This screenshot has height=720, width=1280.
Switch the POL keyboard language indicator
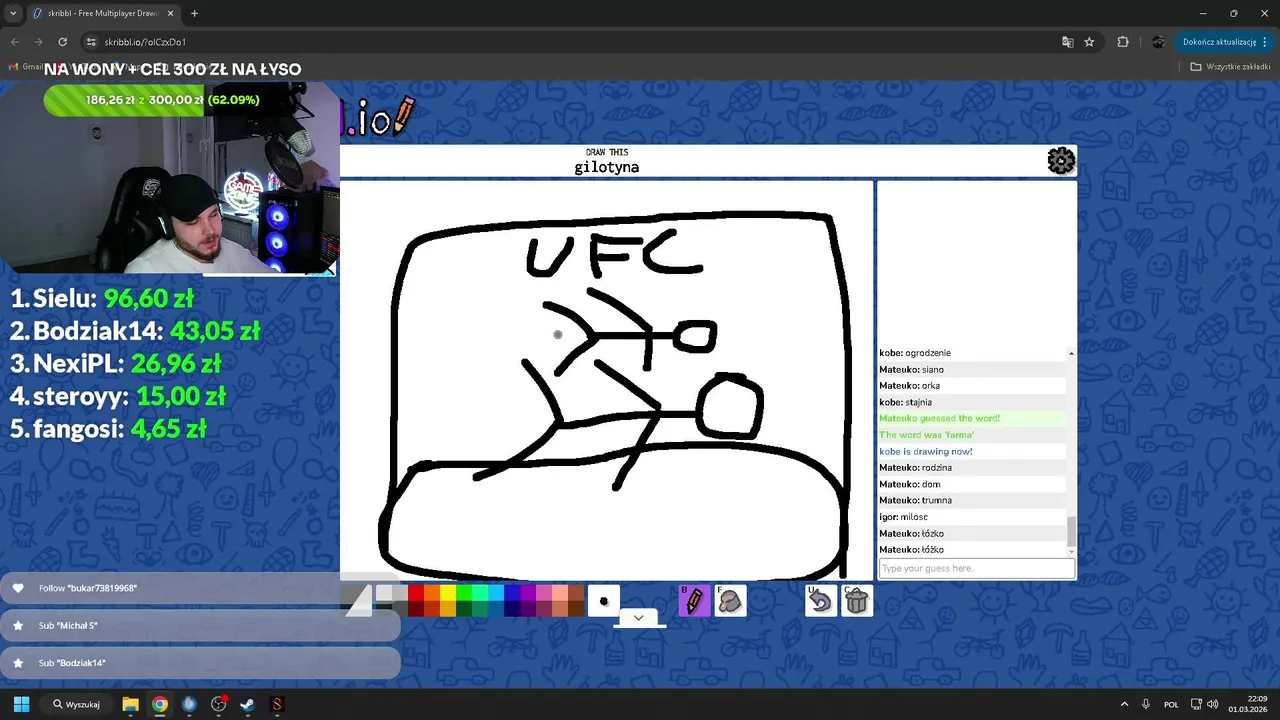pos(1171,704)
